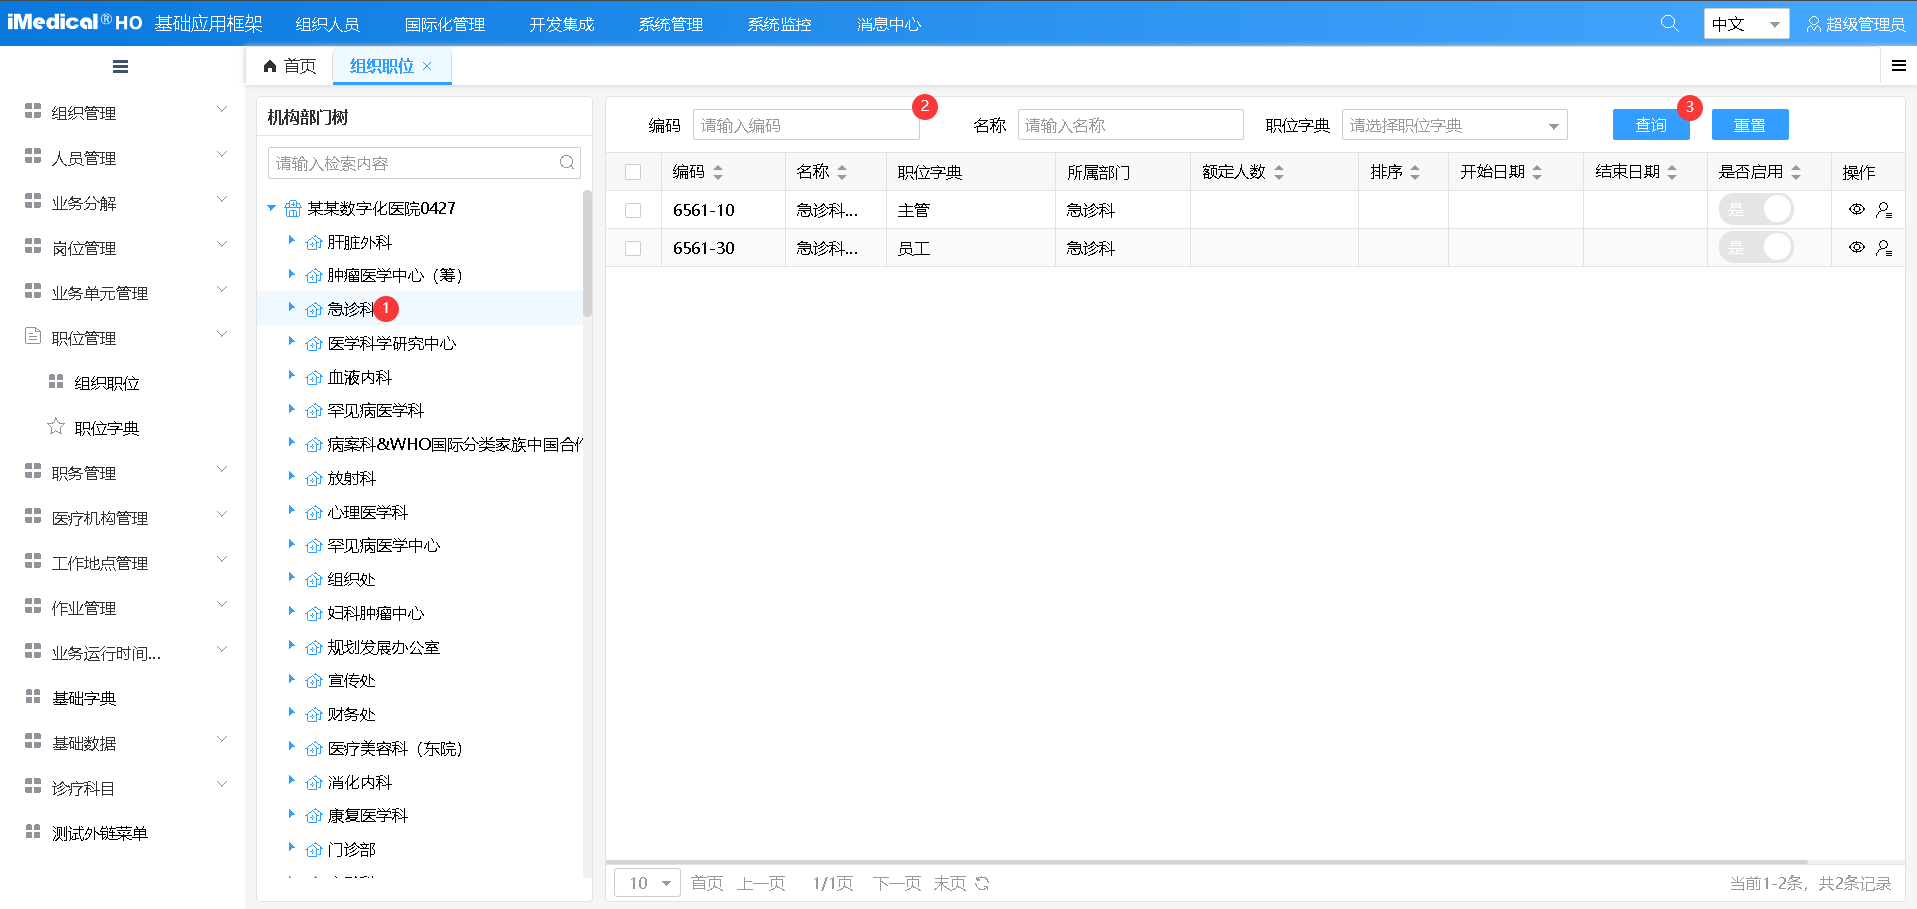Click the search magnifier icon in top bar
Screen dimensions: 1917x909
[x=1669, y=23]
